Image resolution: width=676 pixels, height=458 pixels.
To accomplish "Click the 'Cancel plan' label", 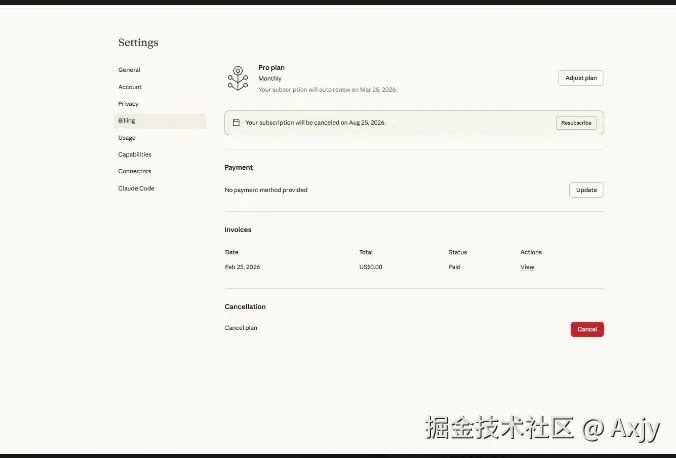I will click(241, 328).
